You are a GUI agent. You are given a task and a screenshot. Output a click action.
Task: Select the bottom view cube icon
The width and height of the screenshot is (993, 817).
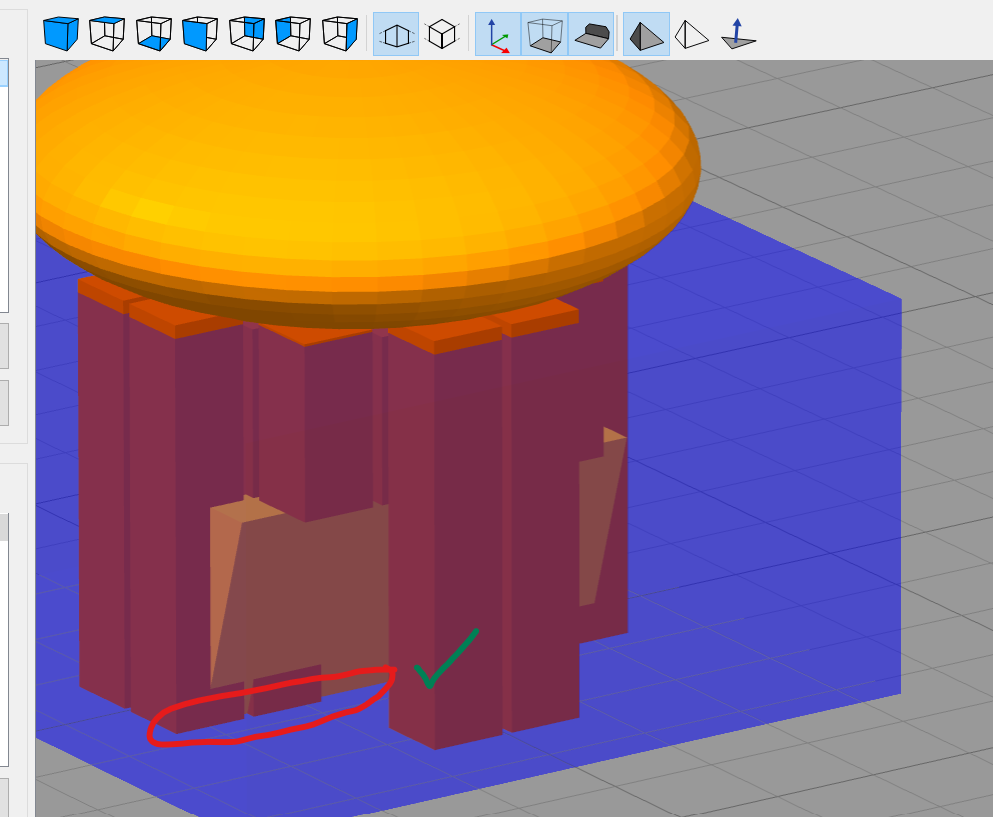(154, 34)
